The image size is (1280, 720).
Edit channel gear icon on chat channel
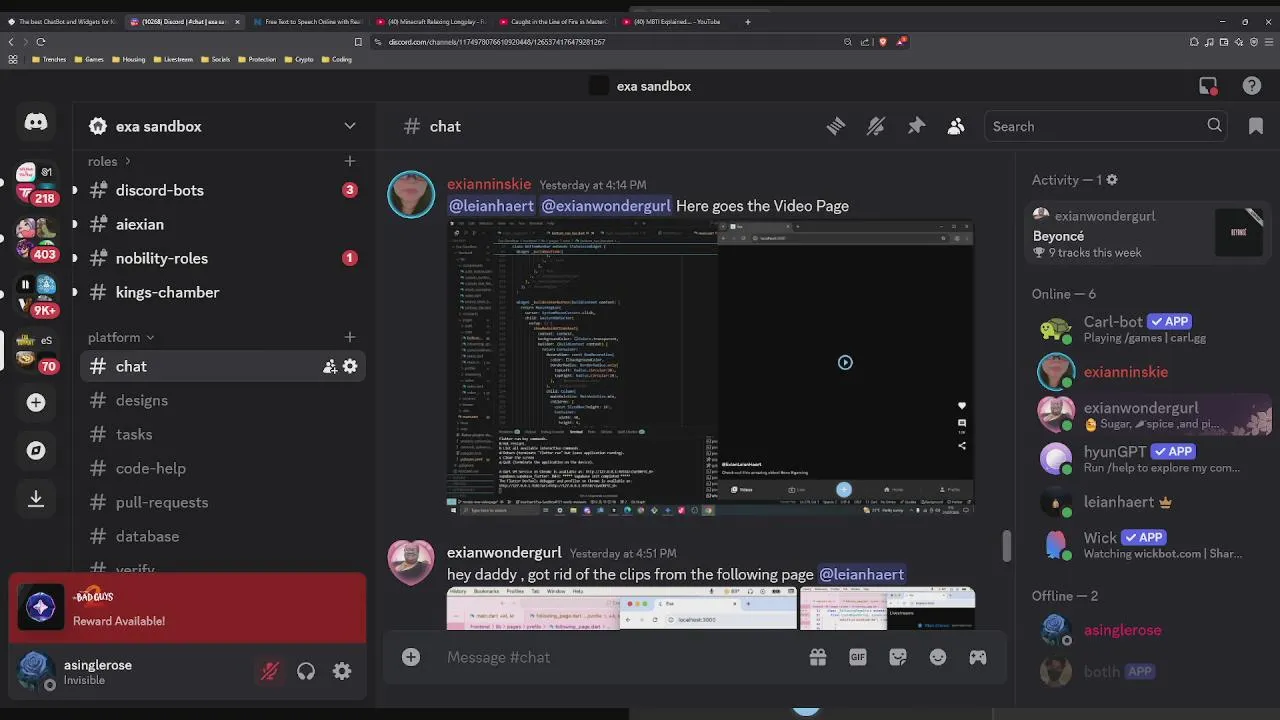[350, 367]
